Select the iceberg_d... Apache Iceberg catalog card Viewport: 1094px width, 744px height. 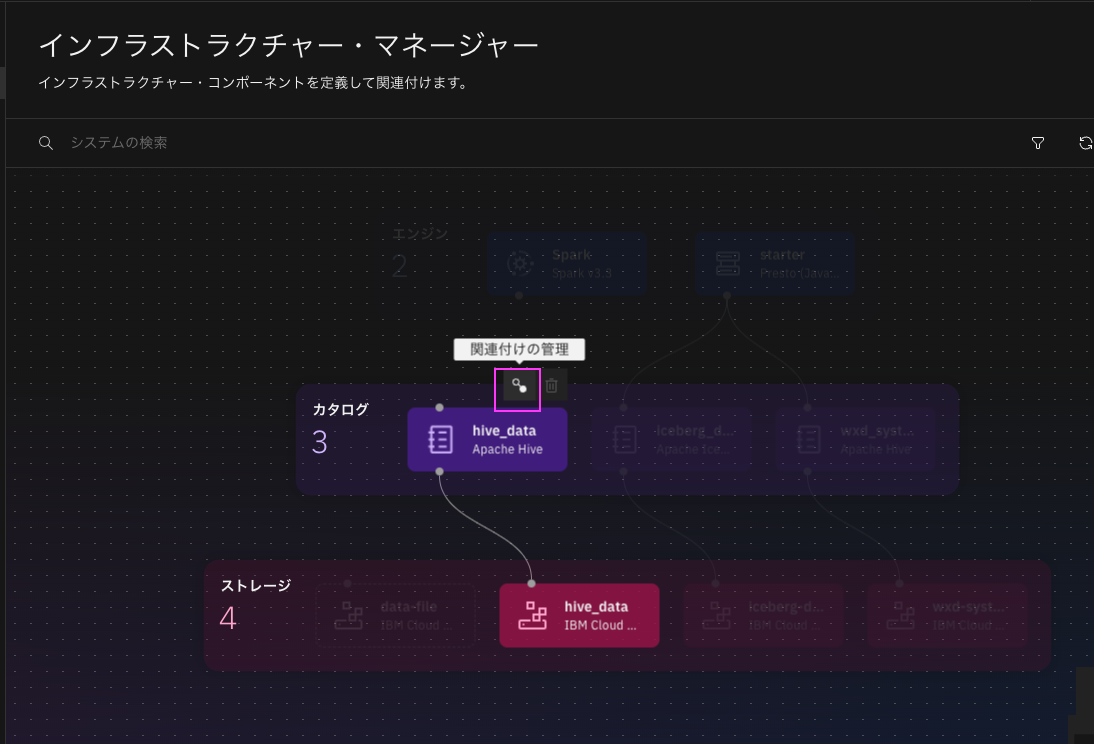click(671, 440)
